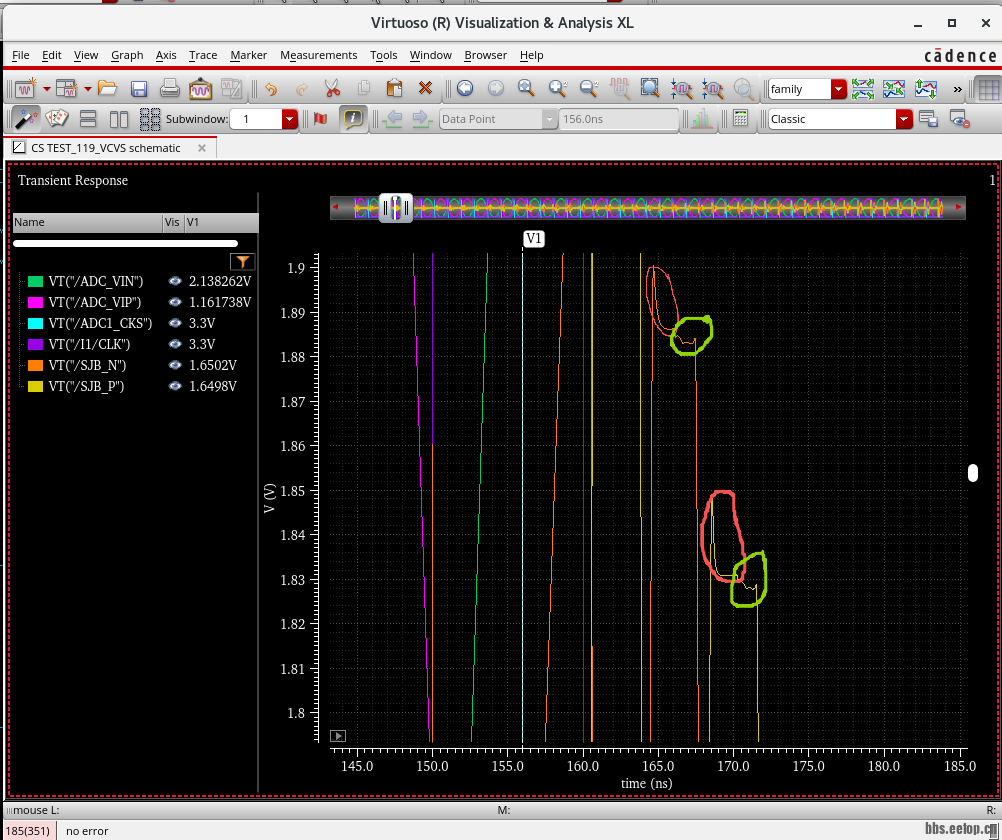Open the 'Classic' workspace dropdown
This screenshot has width=1002, height=840.
904,119
